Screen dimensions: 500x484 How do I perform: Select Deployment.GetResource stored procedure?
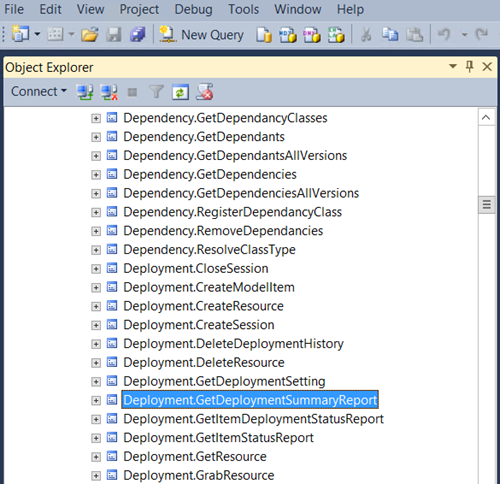click(195, 457)
